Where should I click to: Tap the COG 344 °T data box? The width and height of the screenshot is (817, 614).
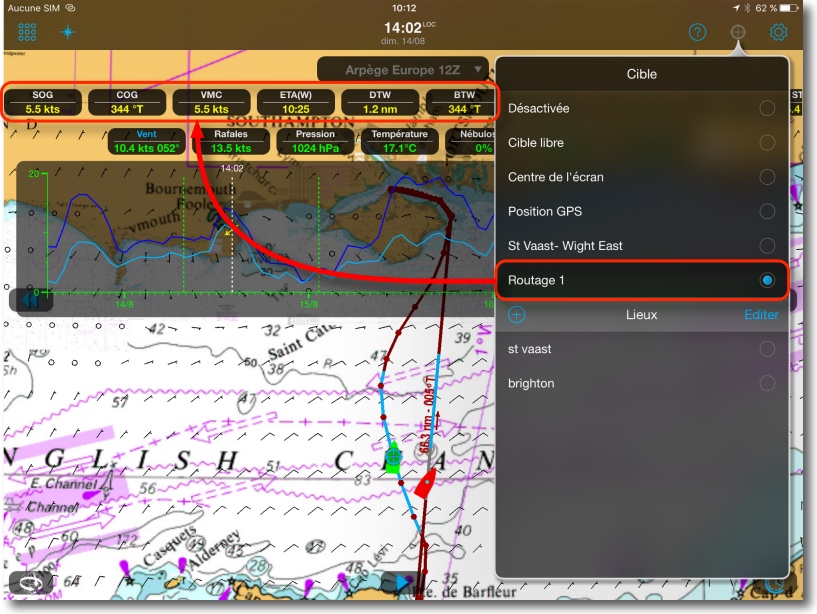(x=127, y=102)
